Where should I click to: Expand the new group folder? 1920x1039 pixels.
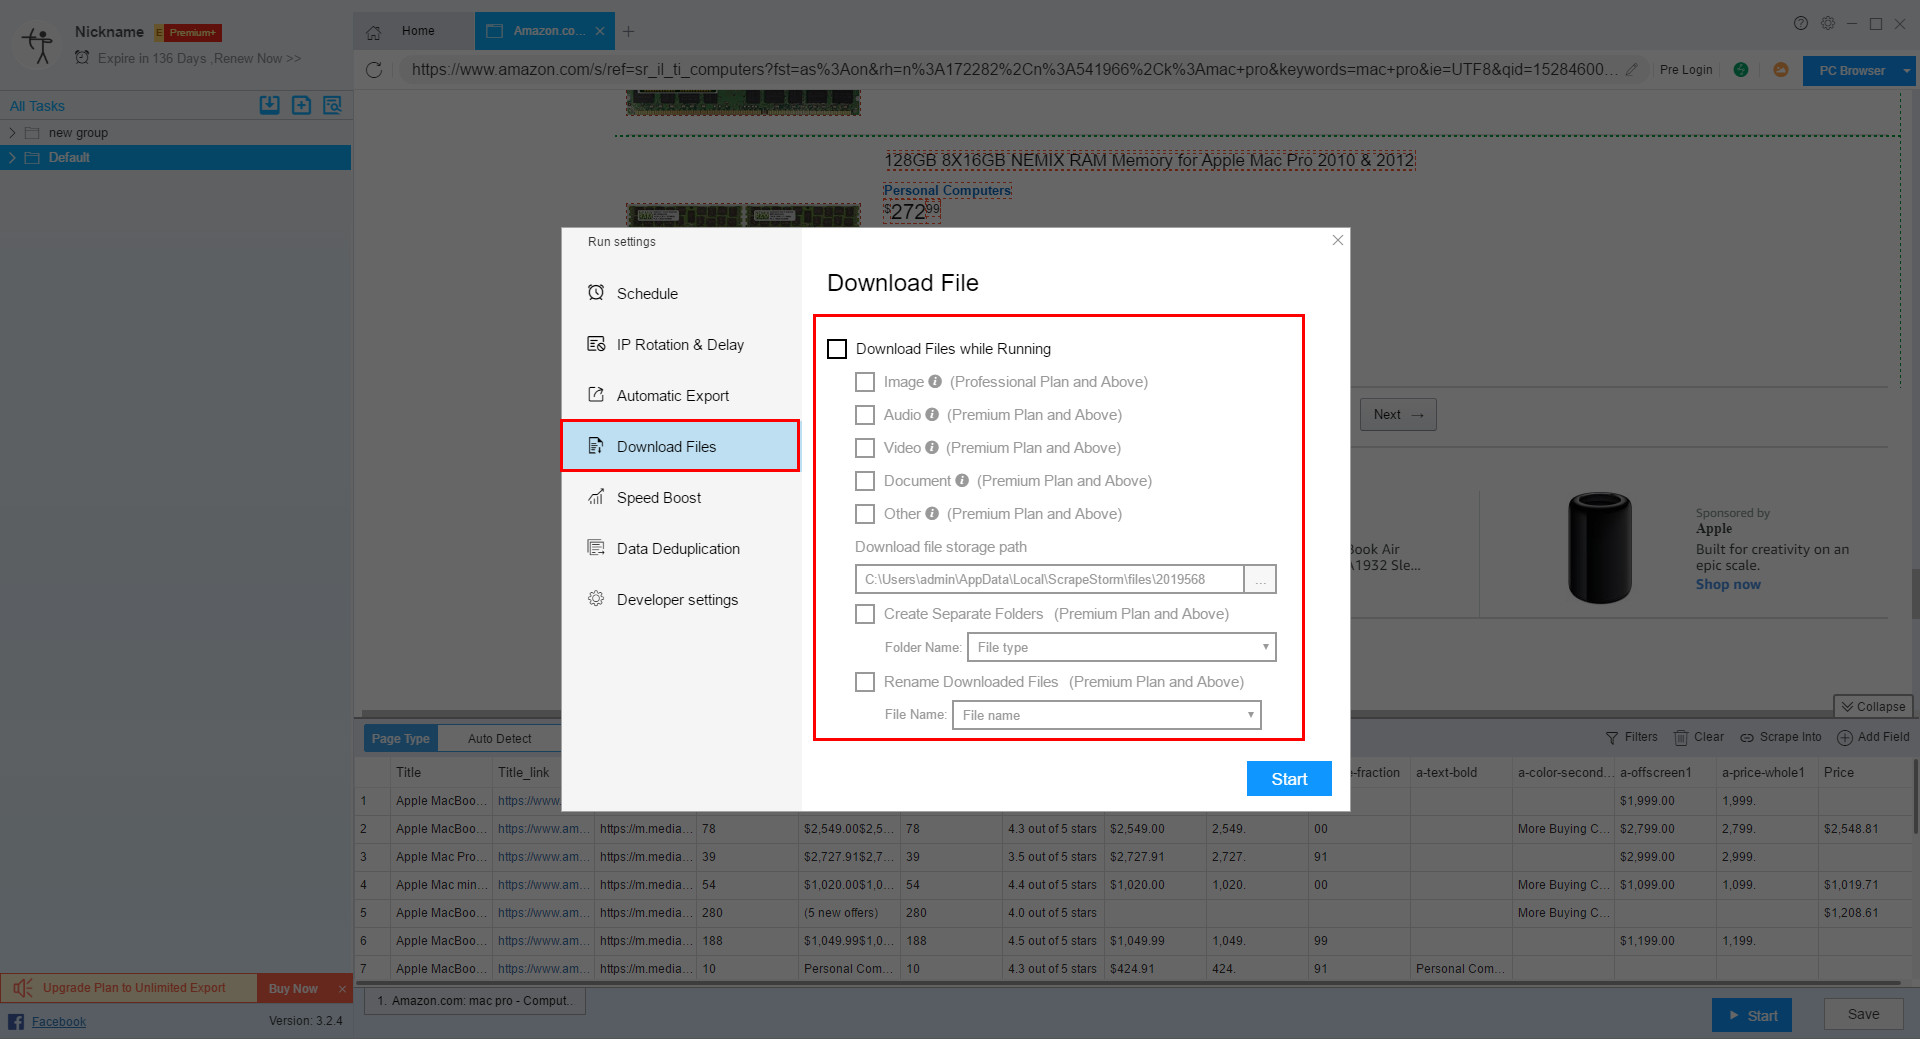12,132
